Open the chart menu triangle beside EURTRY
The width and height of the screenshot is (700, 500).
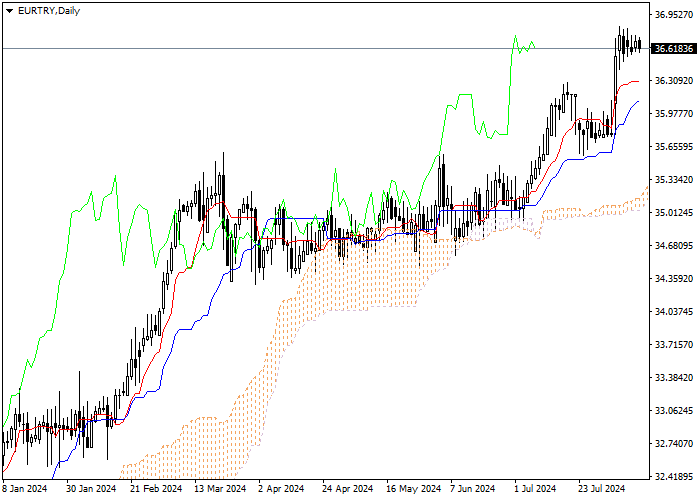click(9, 11)
